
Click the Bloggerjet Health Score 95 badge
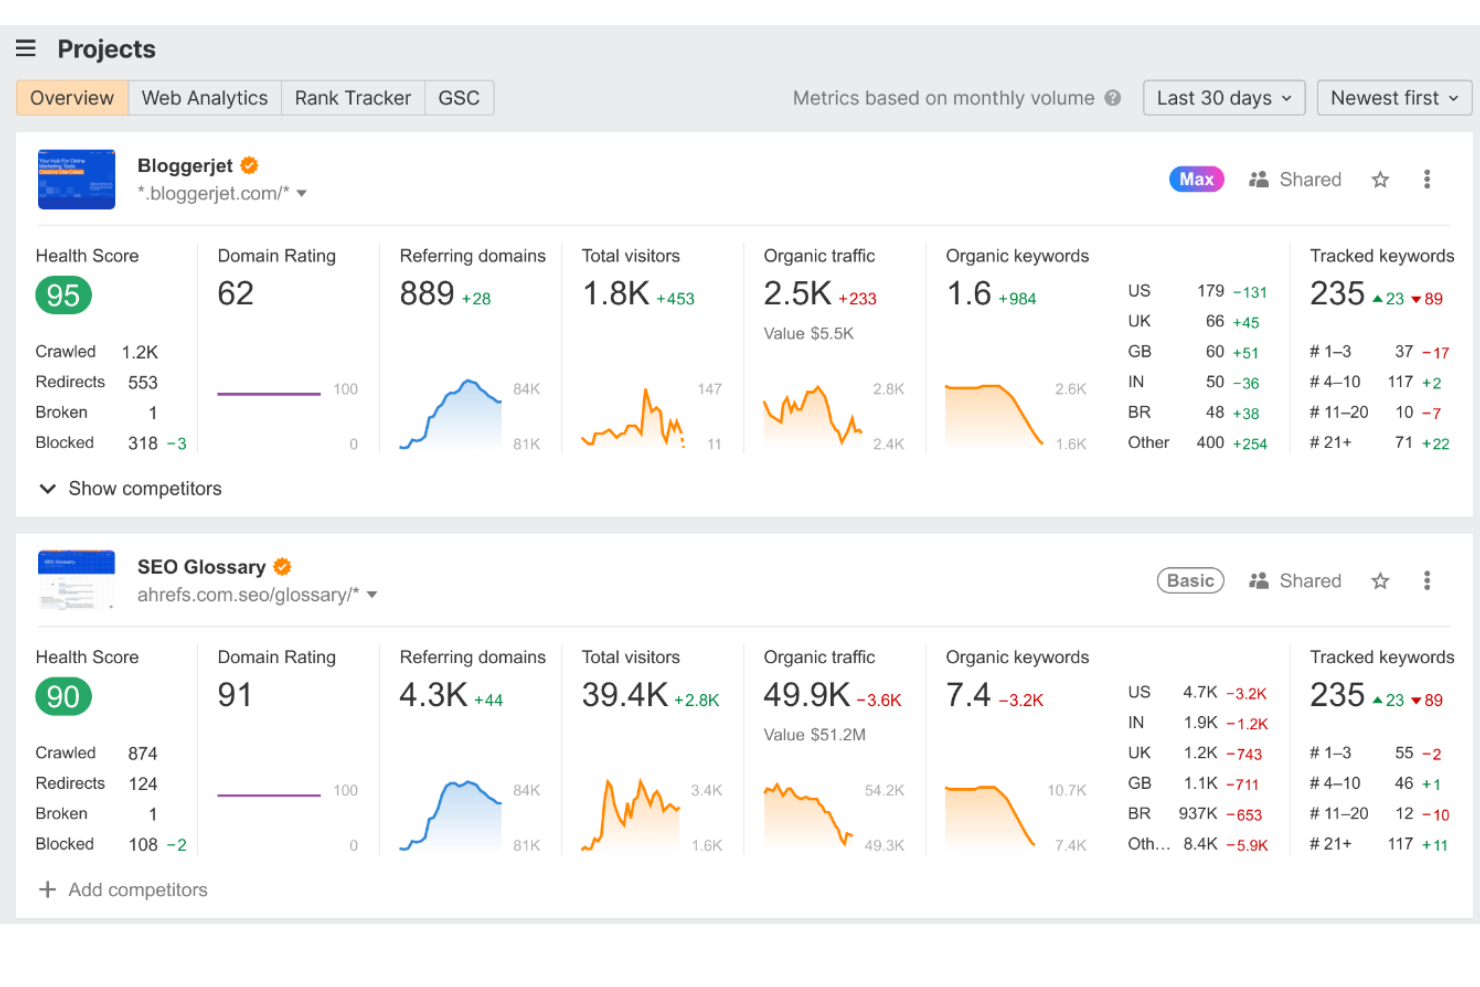coord(63,295)
